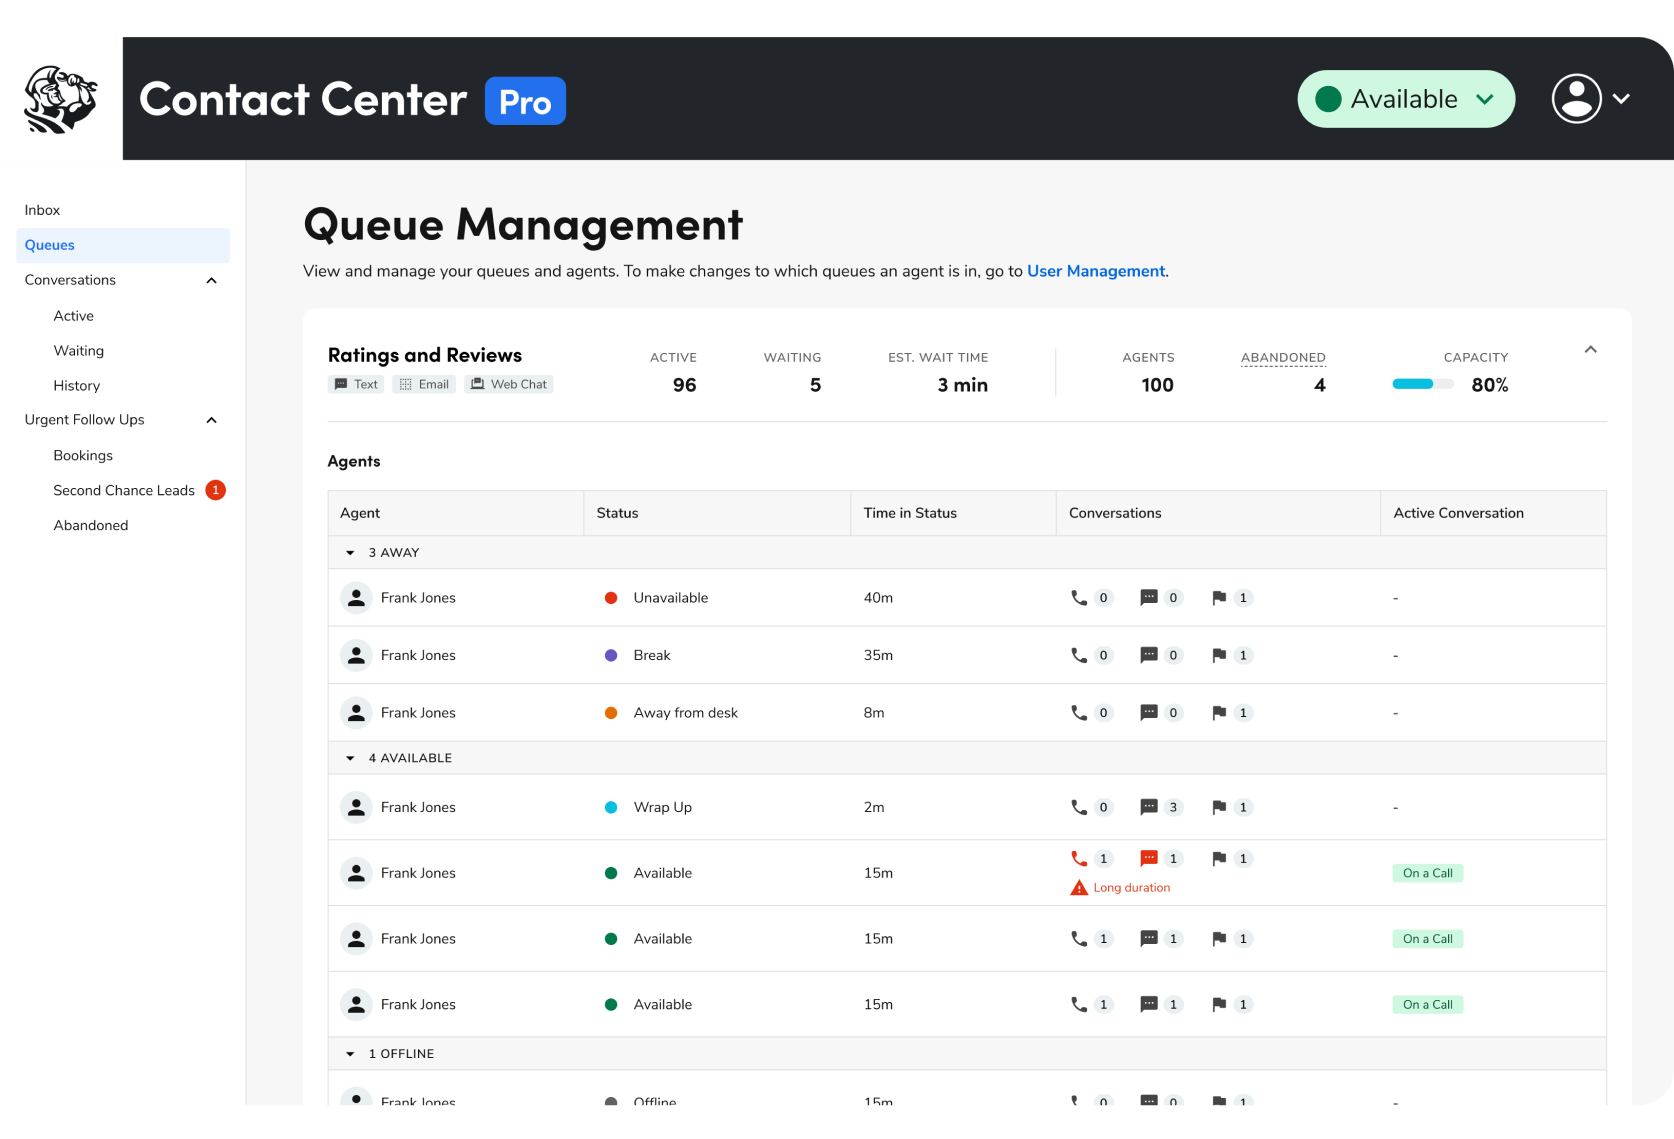Click the chat icon in the Away from desk row
The image size is (1674, 1139).
[x=1149, y=713]
